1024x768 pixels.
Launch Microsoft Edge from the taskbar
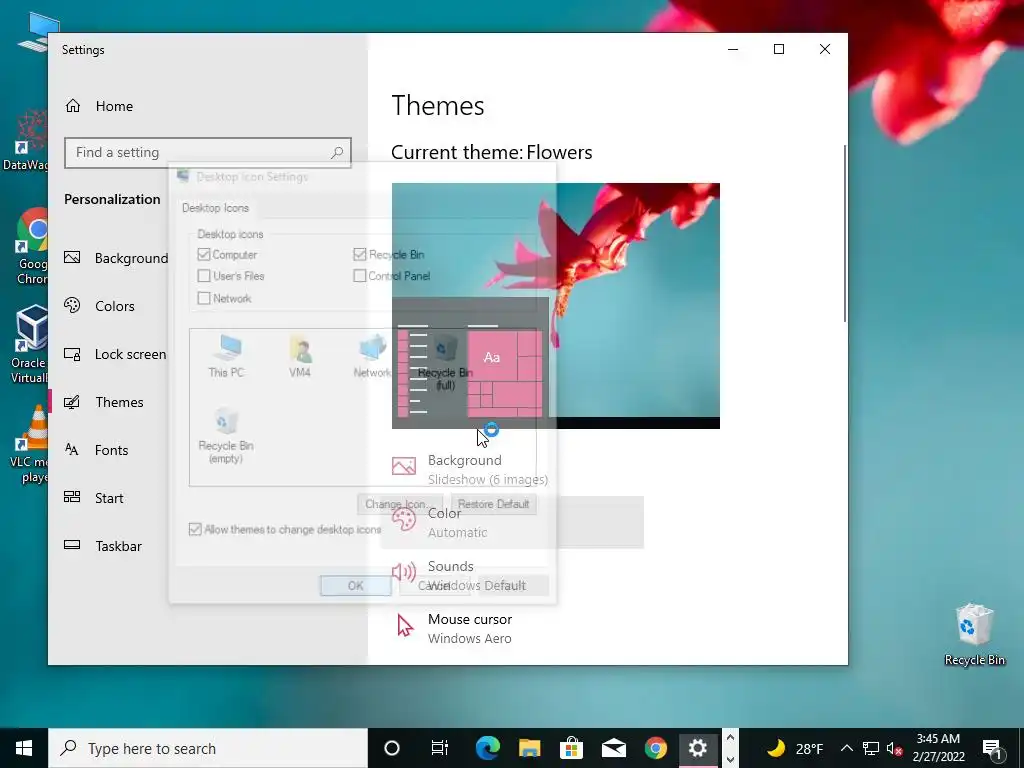[x=487, y=748]
